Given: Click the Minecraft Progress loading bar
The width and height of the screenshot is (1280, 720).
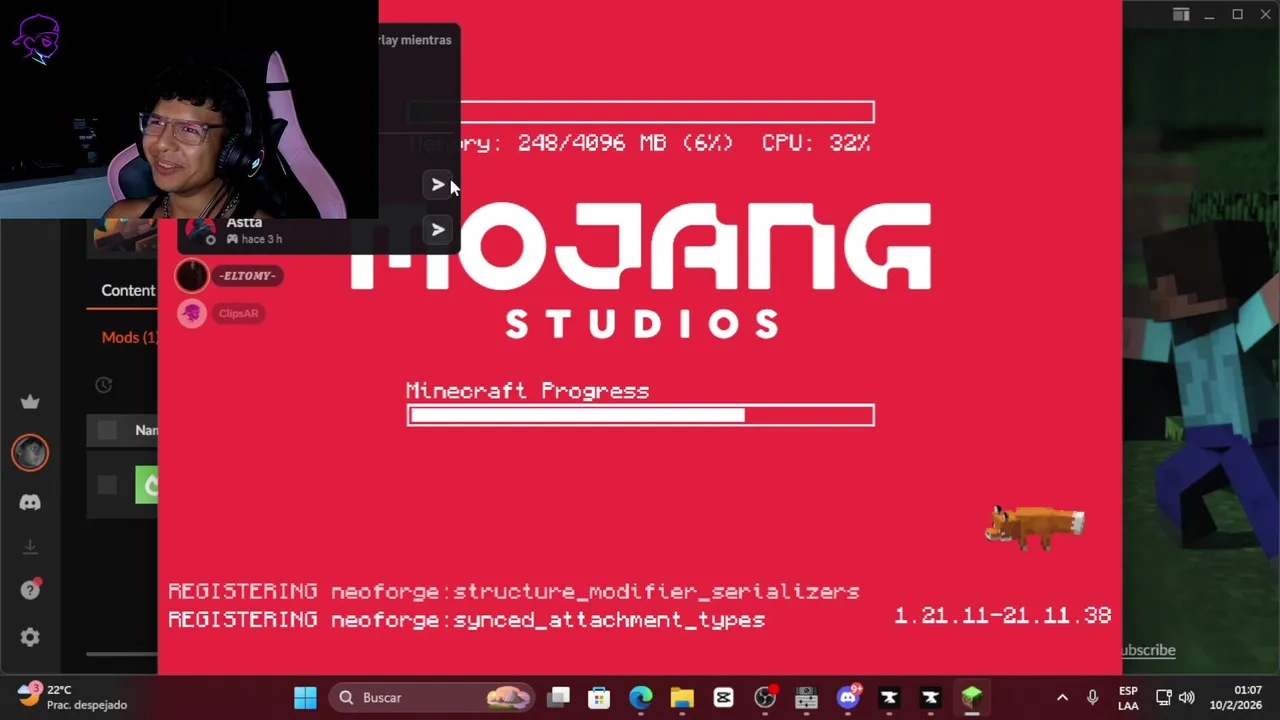Looking at the screenshot, I should point(640,415).
